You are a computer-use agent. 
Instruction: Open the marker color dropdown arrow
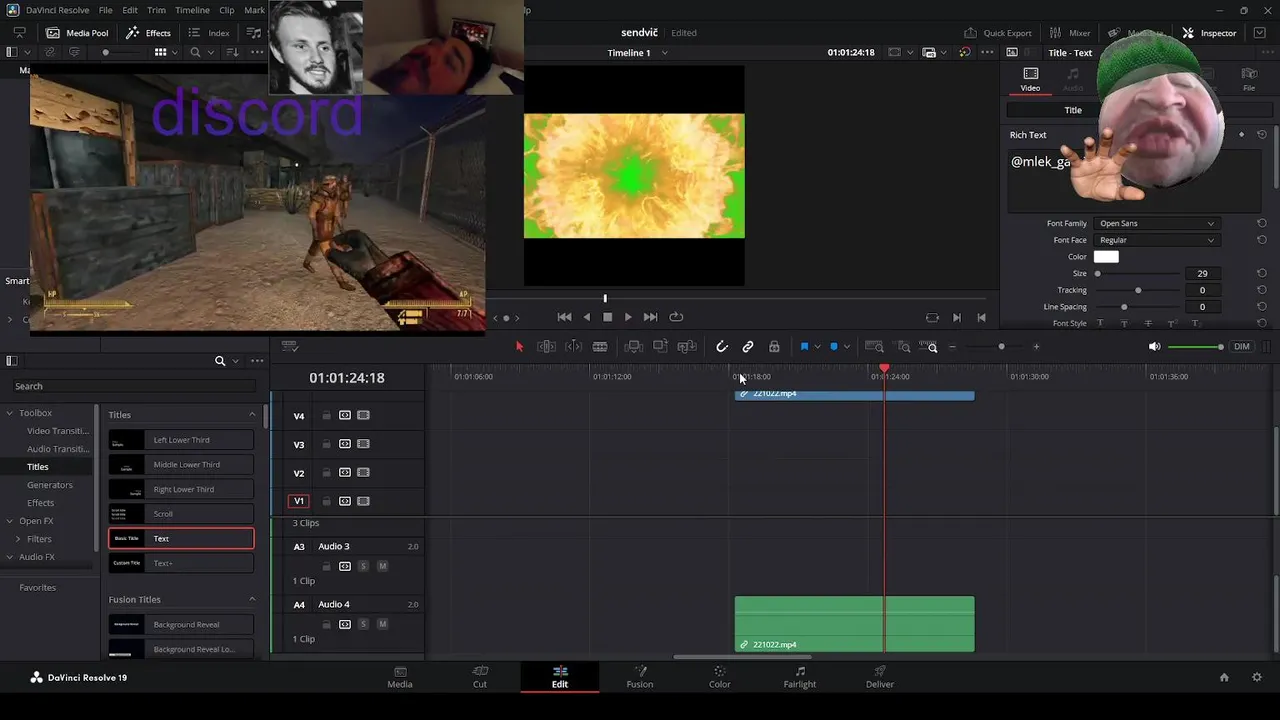click(847, 347)
